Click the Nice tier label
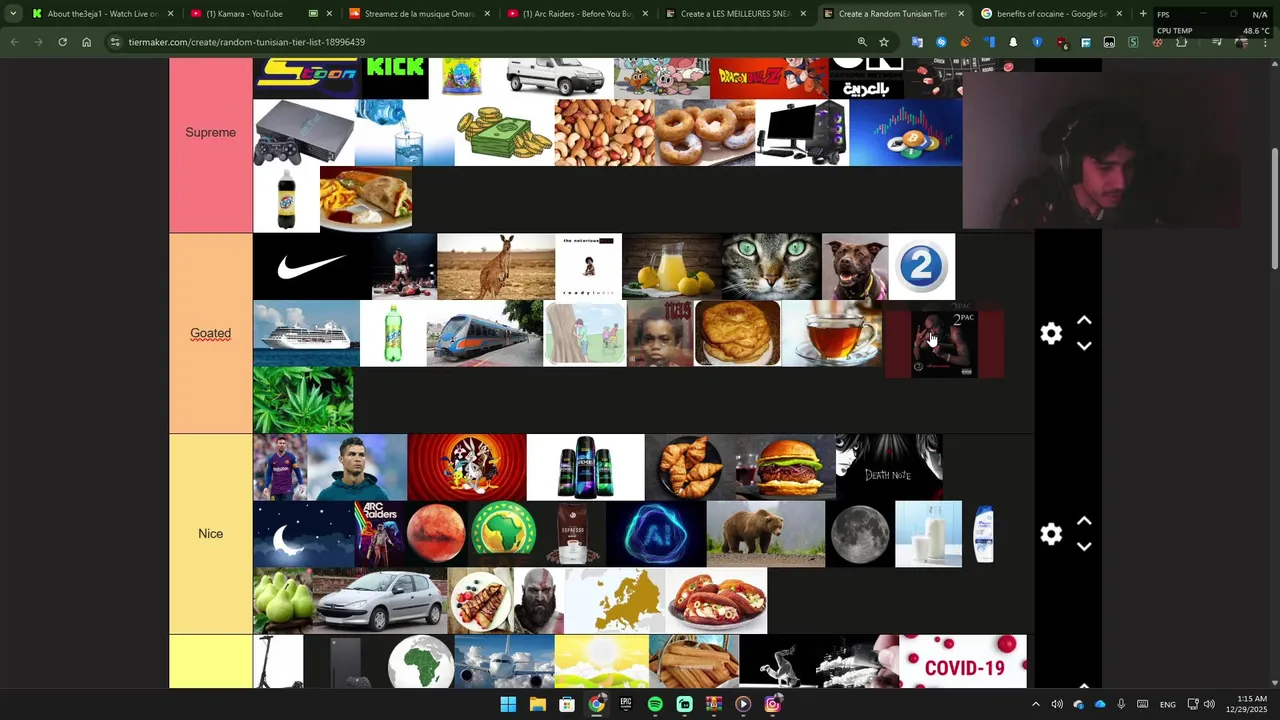Viewport: 1280px width, 720px height. (x=211, y=533)
